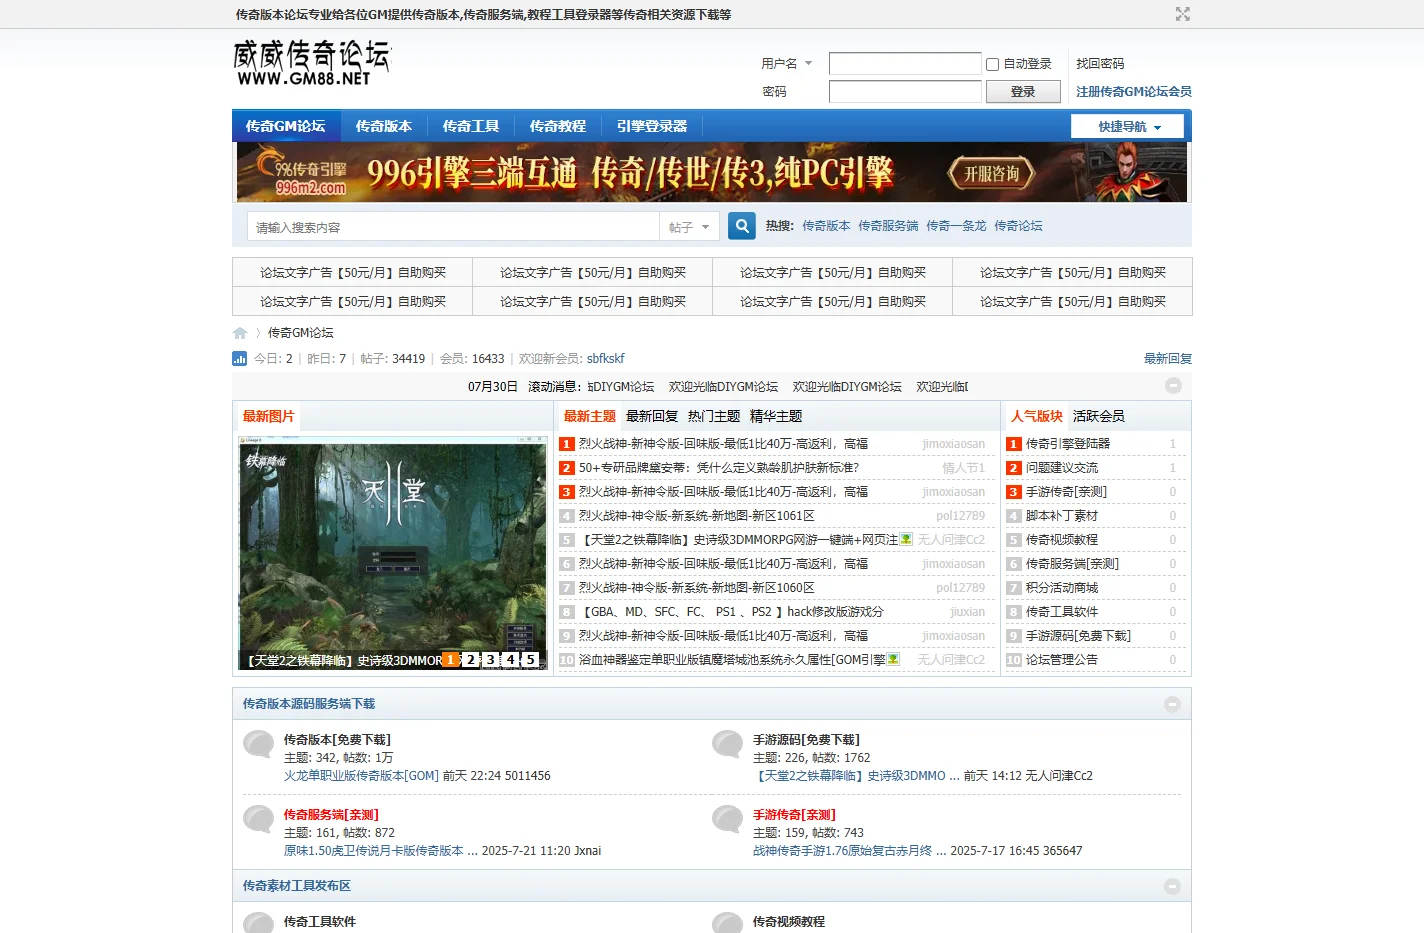The image size is (1424, 933).
Task: Collapse the 传奇版本源码服务端下载 section
Action: tap(1172, 704)
